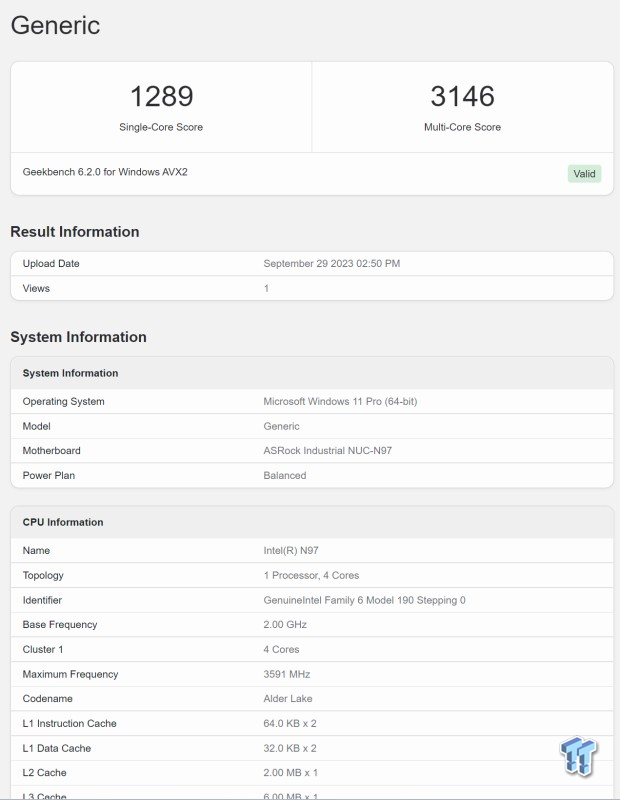Click the System Information table header
This screenshot has height=800, width=620.
click(70, 373)
